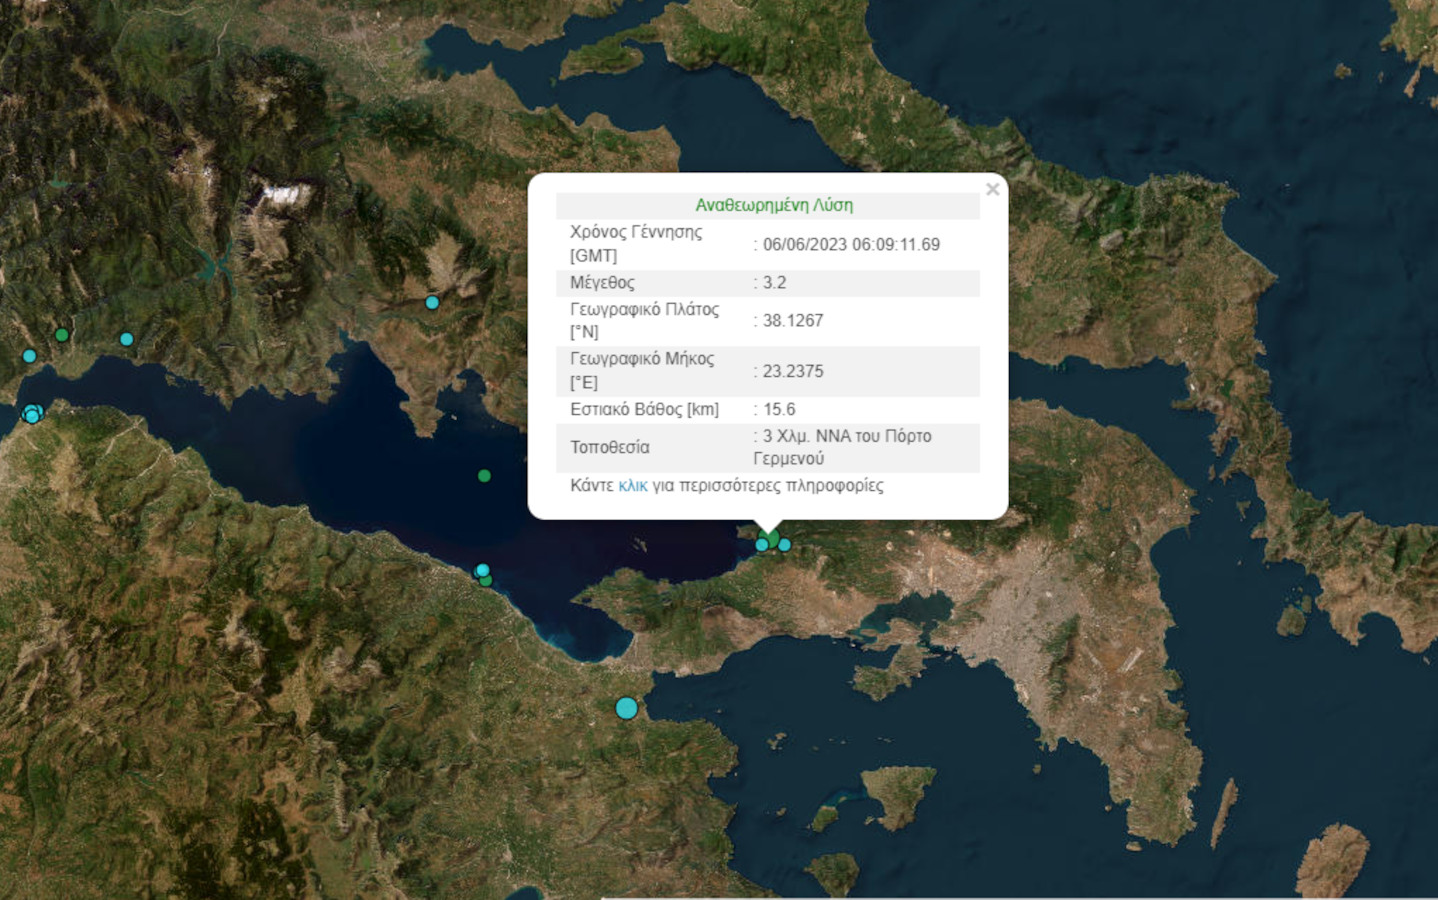Select the cyan marker just left of the popup pointer
Image resolution: width=1438 pixels, height=900 pixels.
click(762, 545)
